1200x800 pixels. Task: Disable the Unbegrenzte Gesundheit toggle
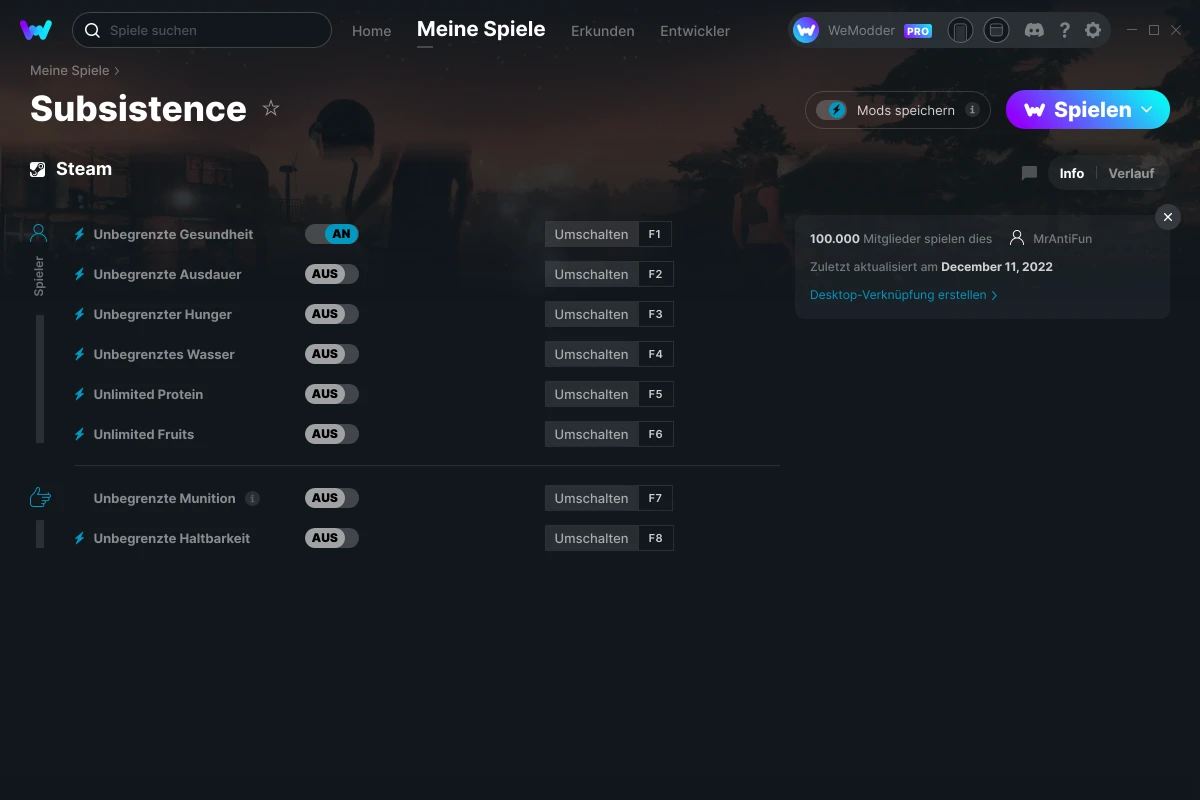332,234
